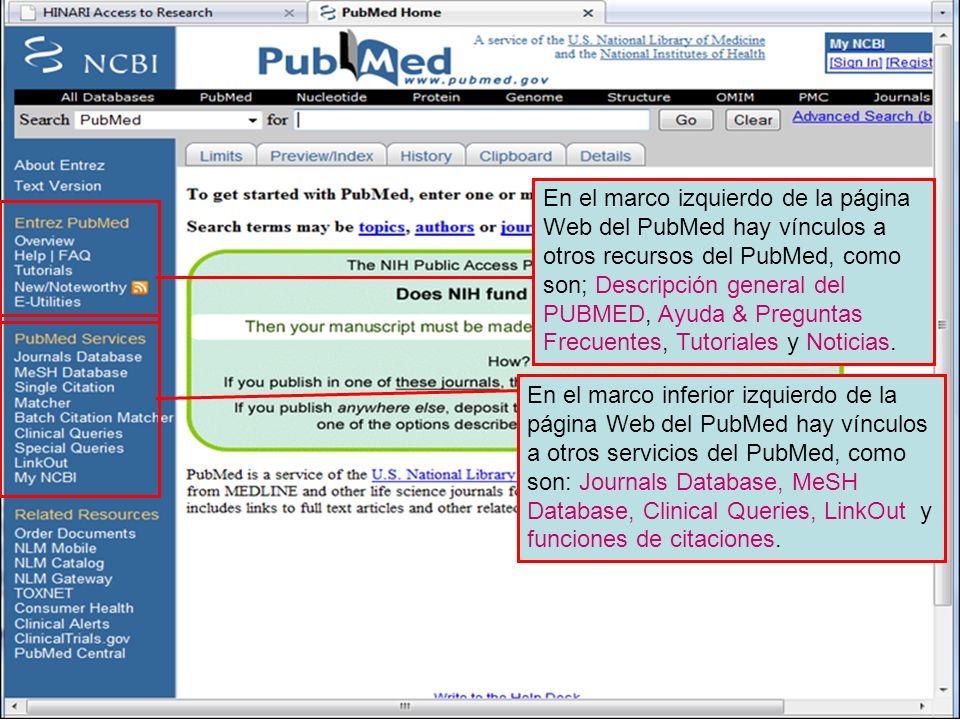
Task: Click the Go search button
Action: 686,120
